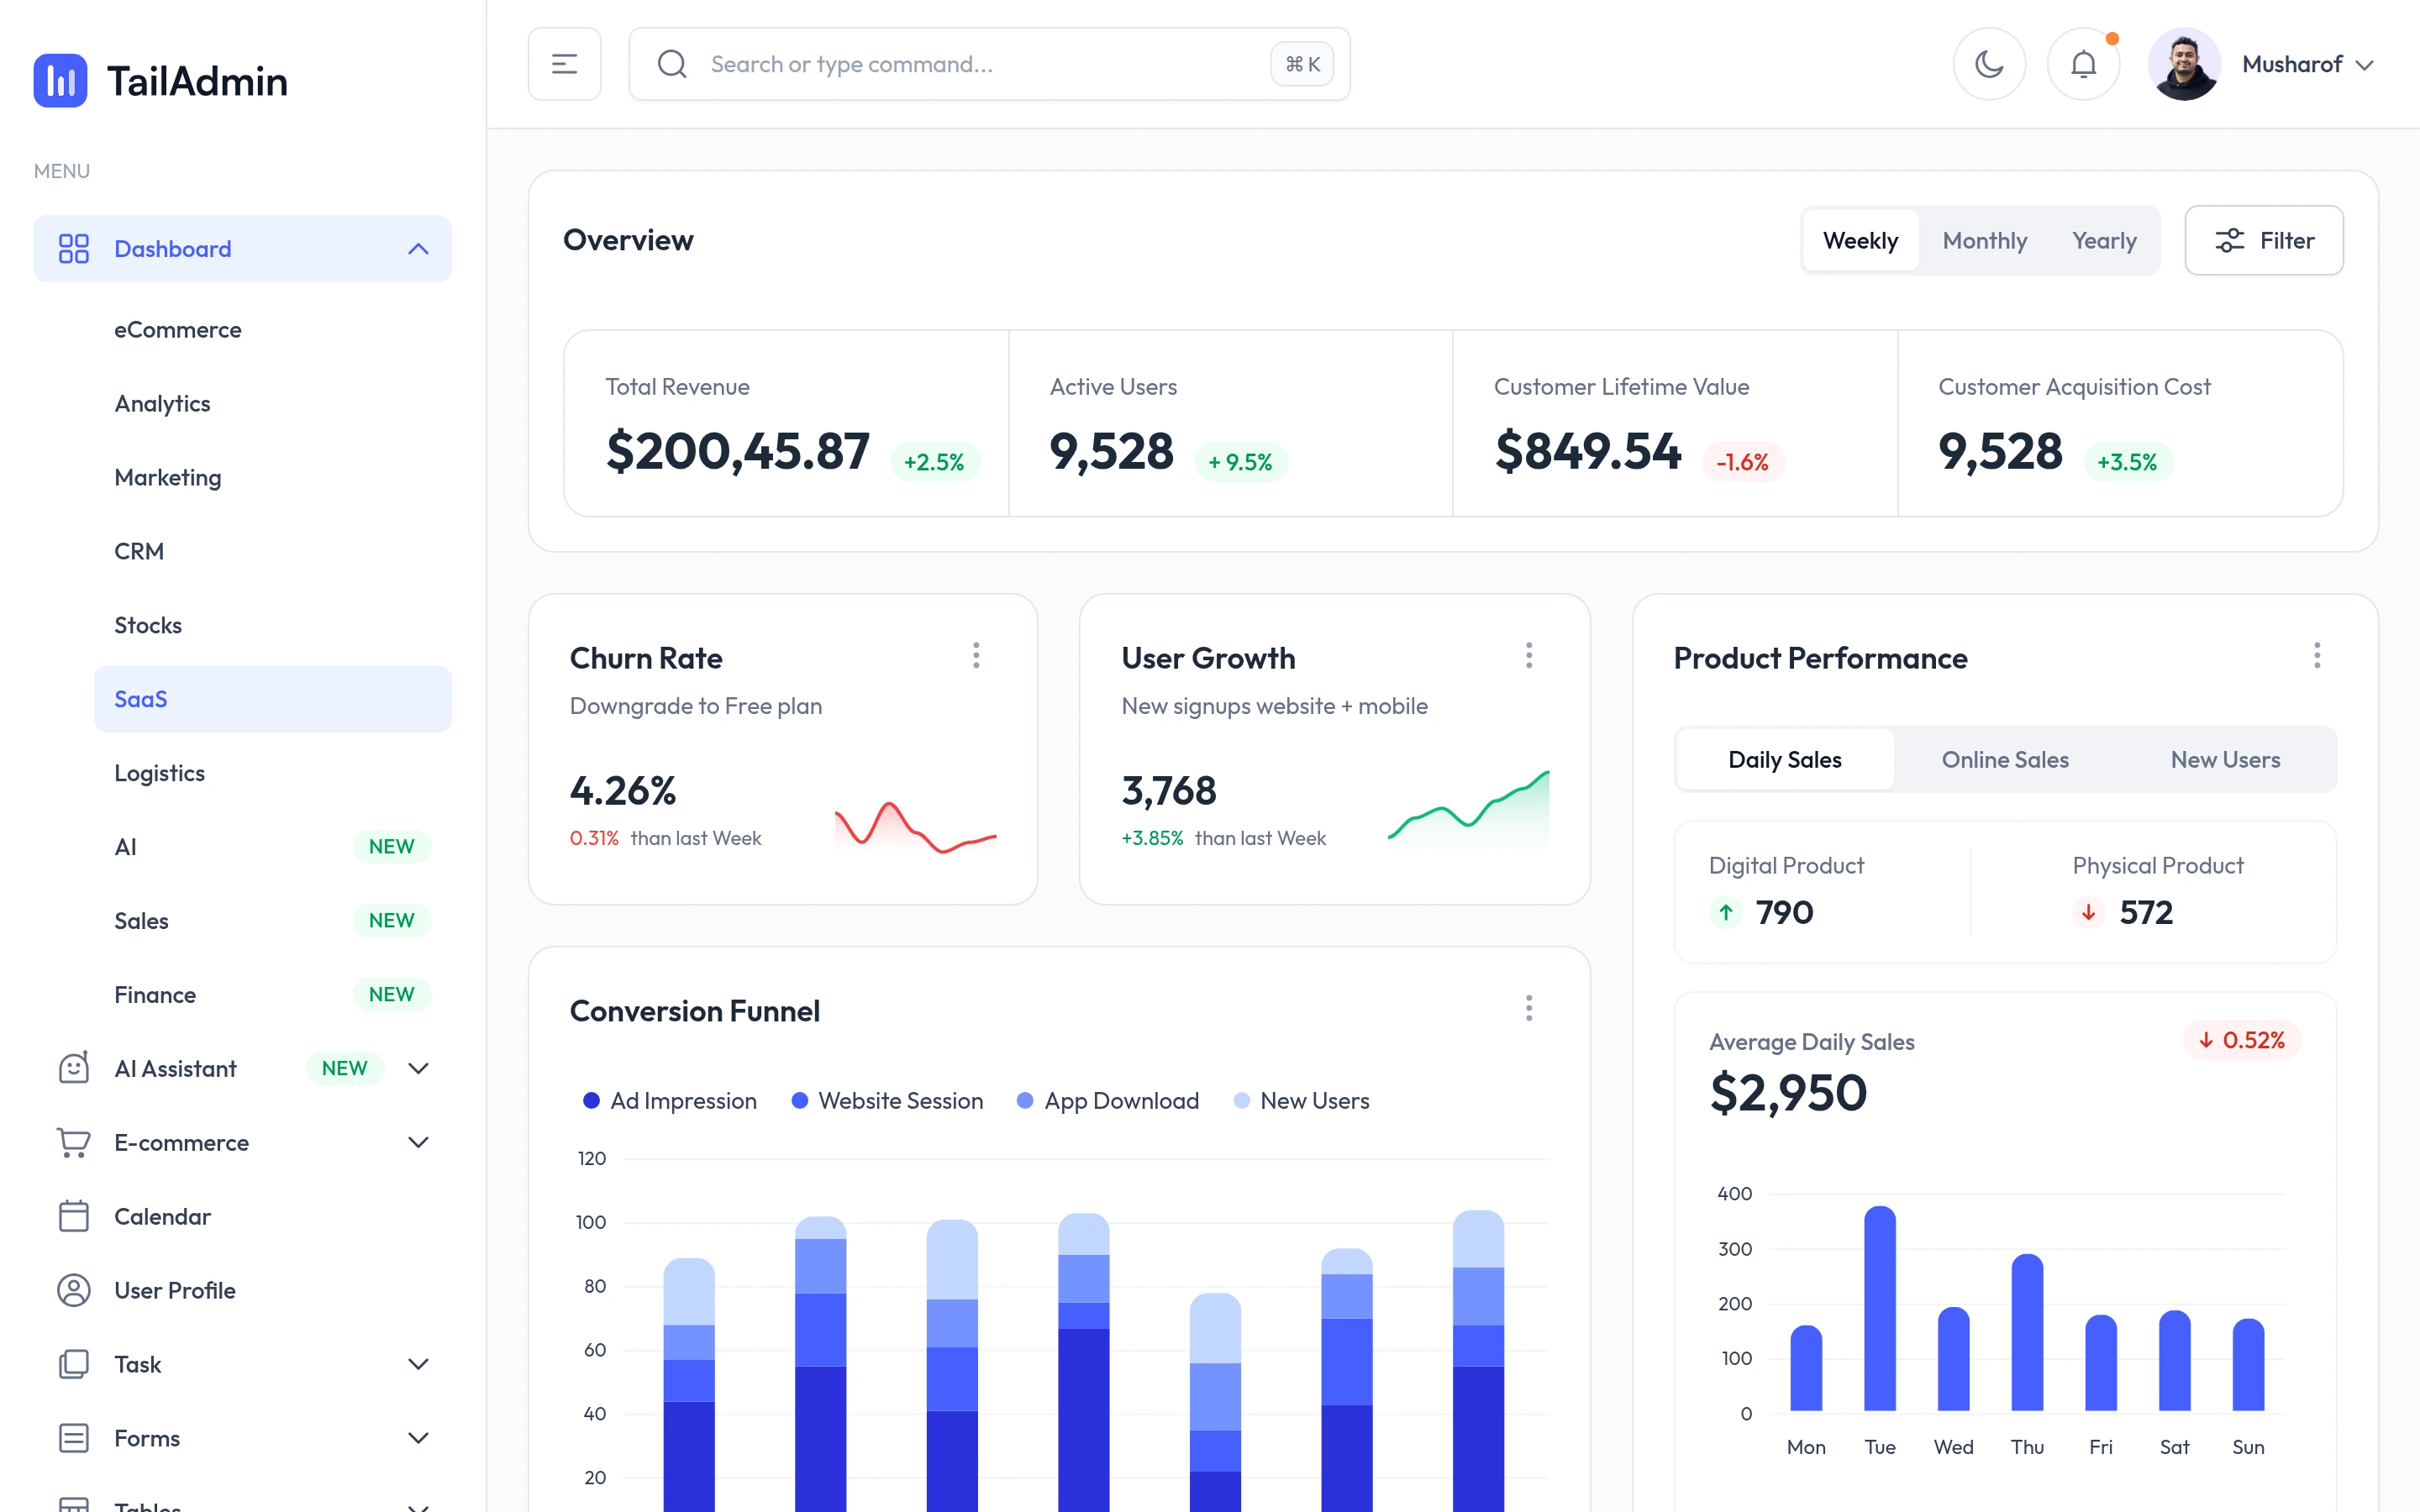2420x1512 pixels.
Task: Open Product Performance options menu
Action: coord(2316,656)
